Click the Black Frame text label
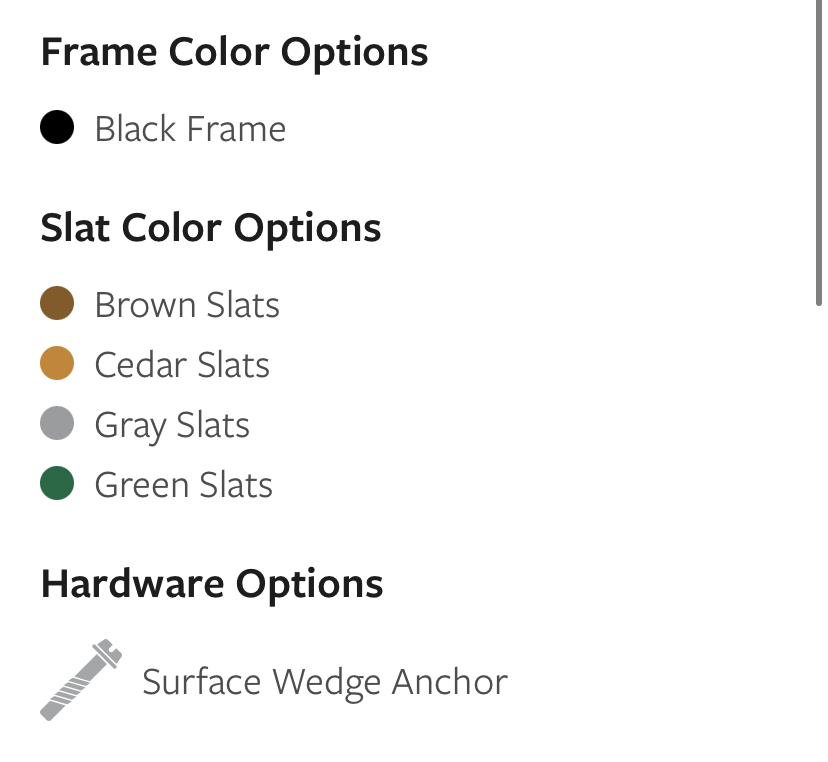The image size is (828, 762). tap(190, 129)
